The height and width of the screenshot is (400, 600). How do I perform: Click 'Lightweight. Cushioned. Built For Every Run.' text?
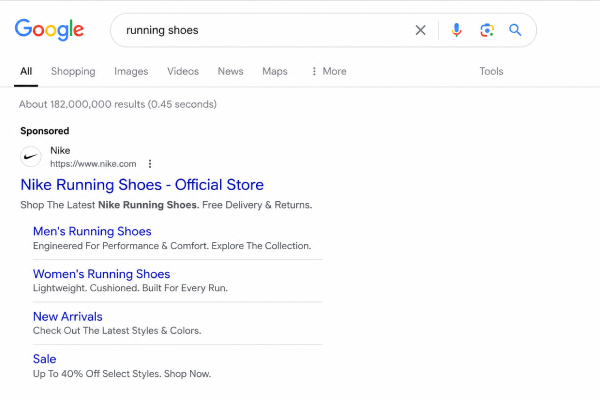(x=130, y=288)
